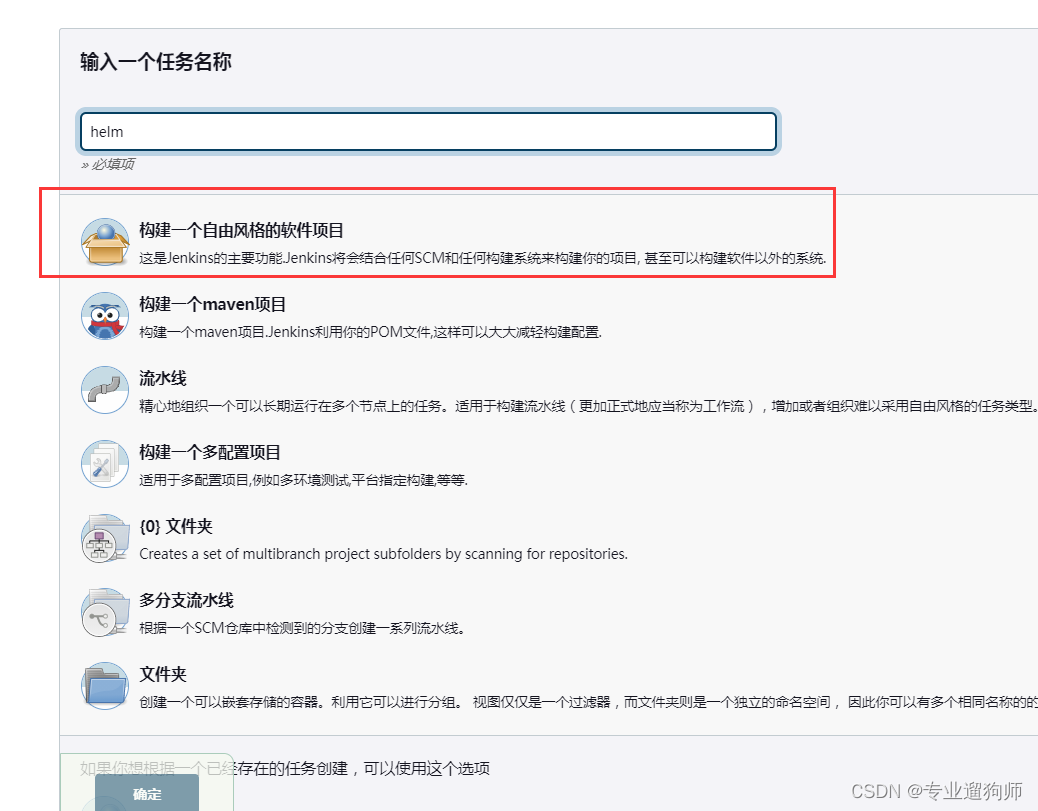The width and height of the screenshot is (1038, 811).
Task: Click the {0} 文件夹 organization folder icon
Action: point(105,538)
